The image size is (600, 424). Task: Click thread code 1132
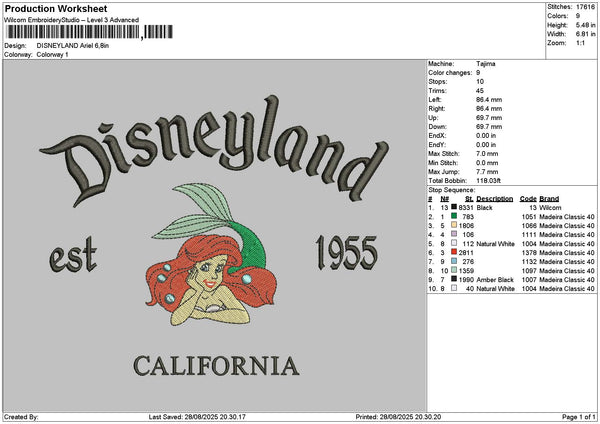click(x=529, y=262)
